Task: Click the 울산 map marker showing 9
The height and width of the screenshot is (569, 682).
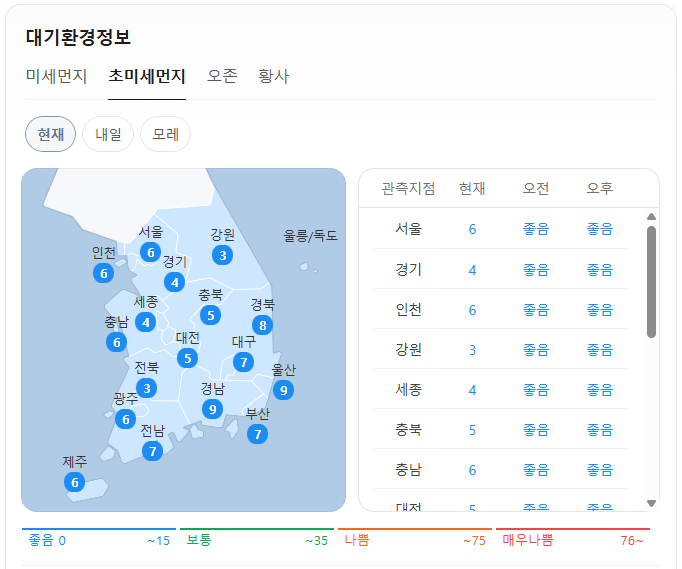Action: pyautogui.click(x=284, y=391)
